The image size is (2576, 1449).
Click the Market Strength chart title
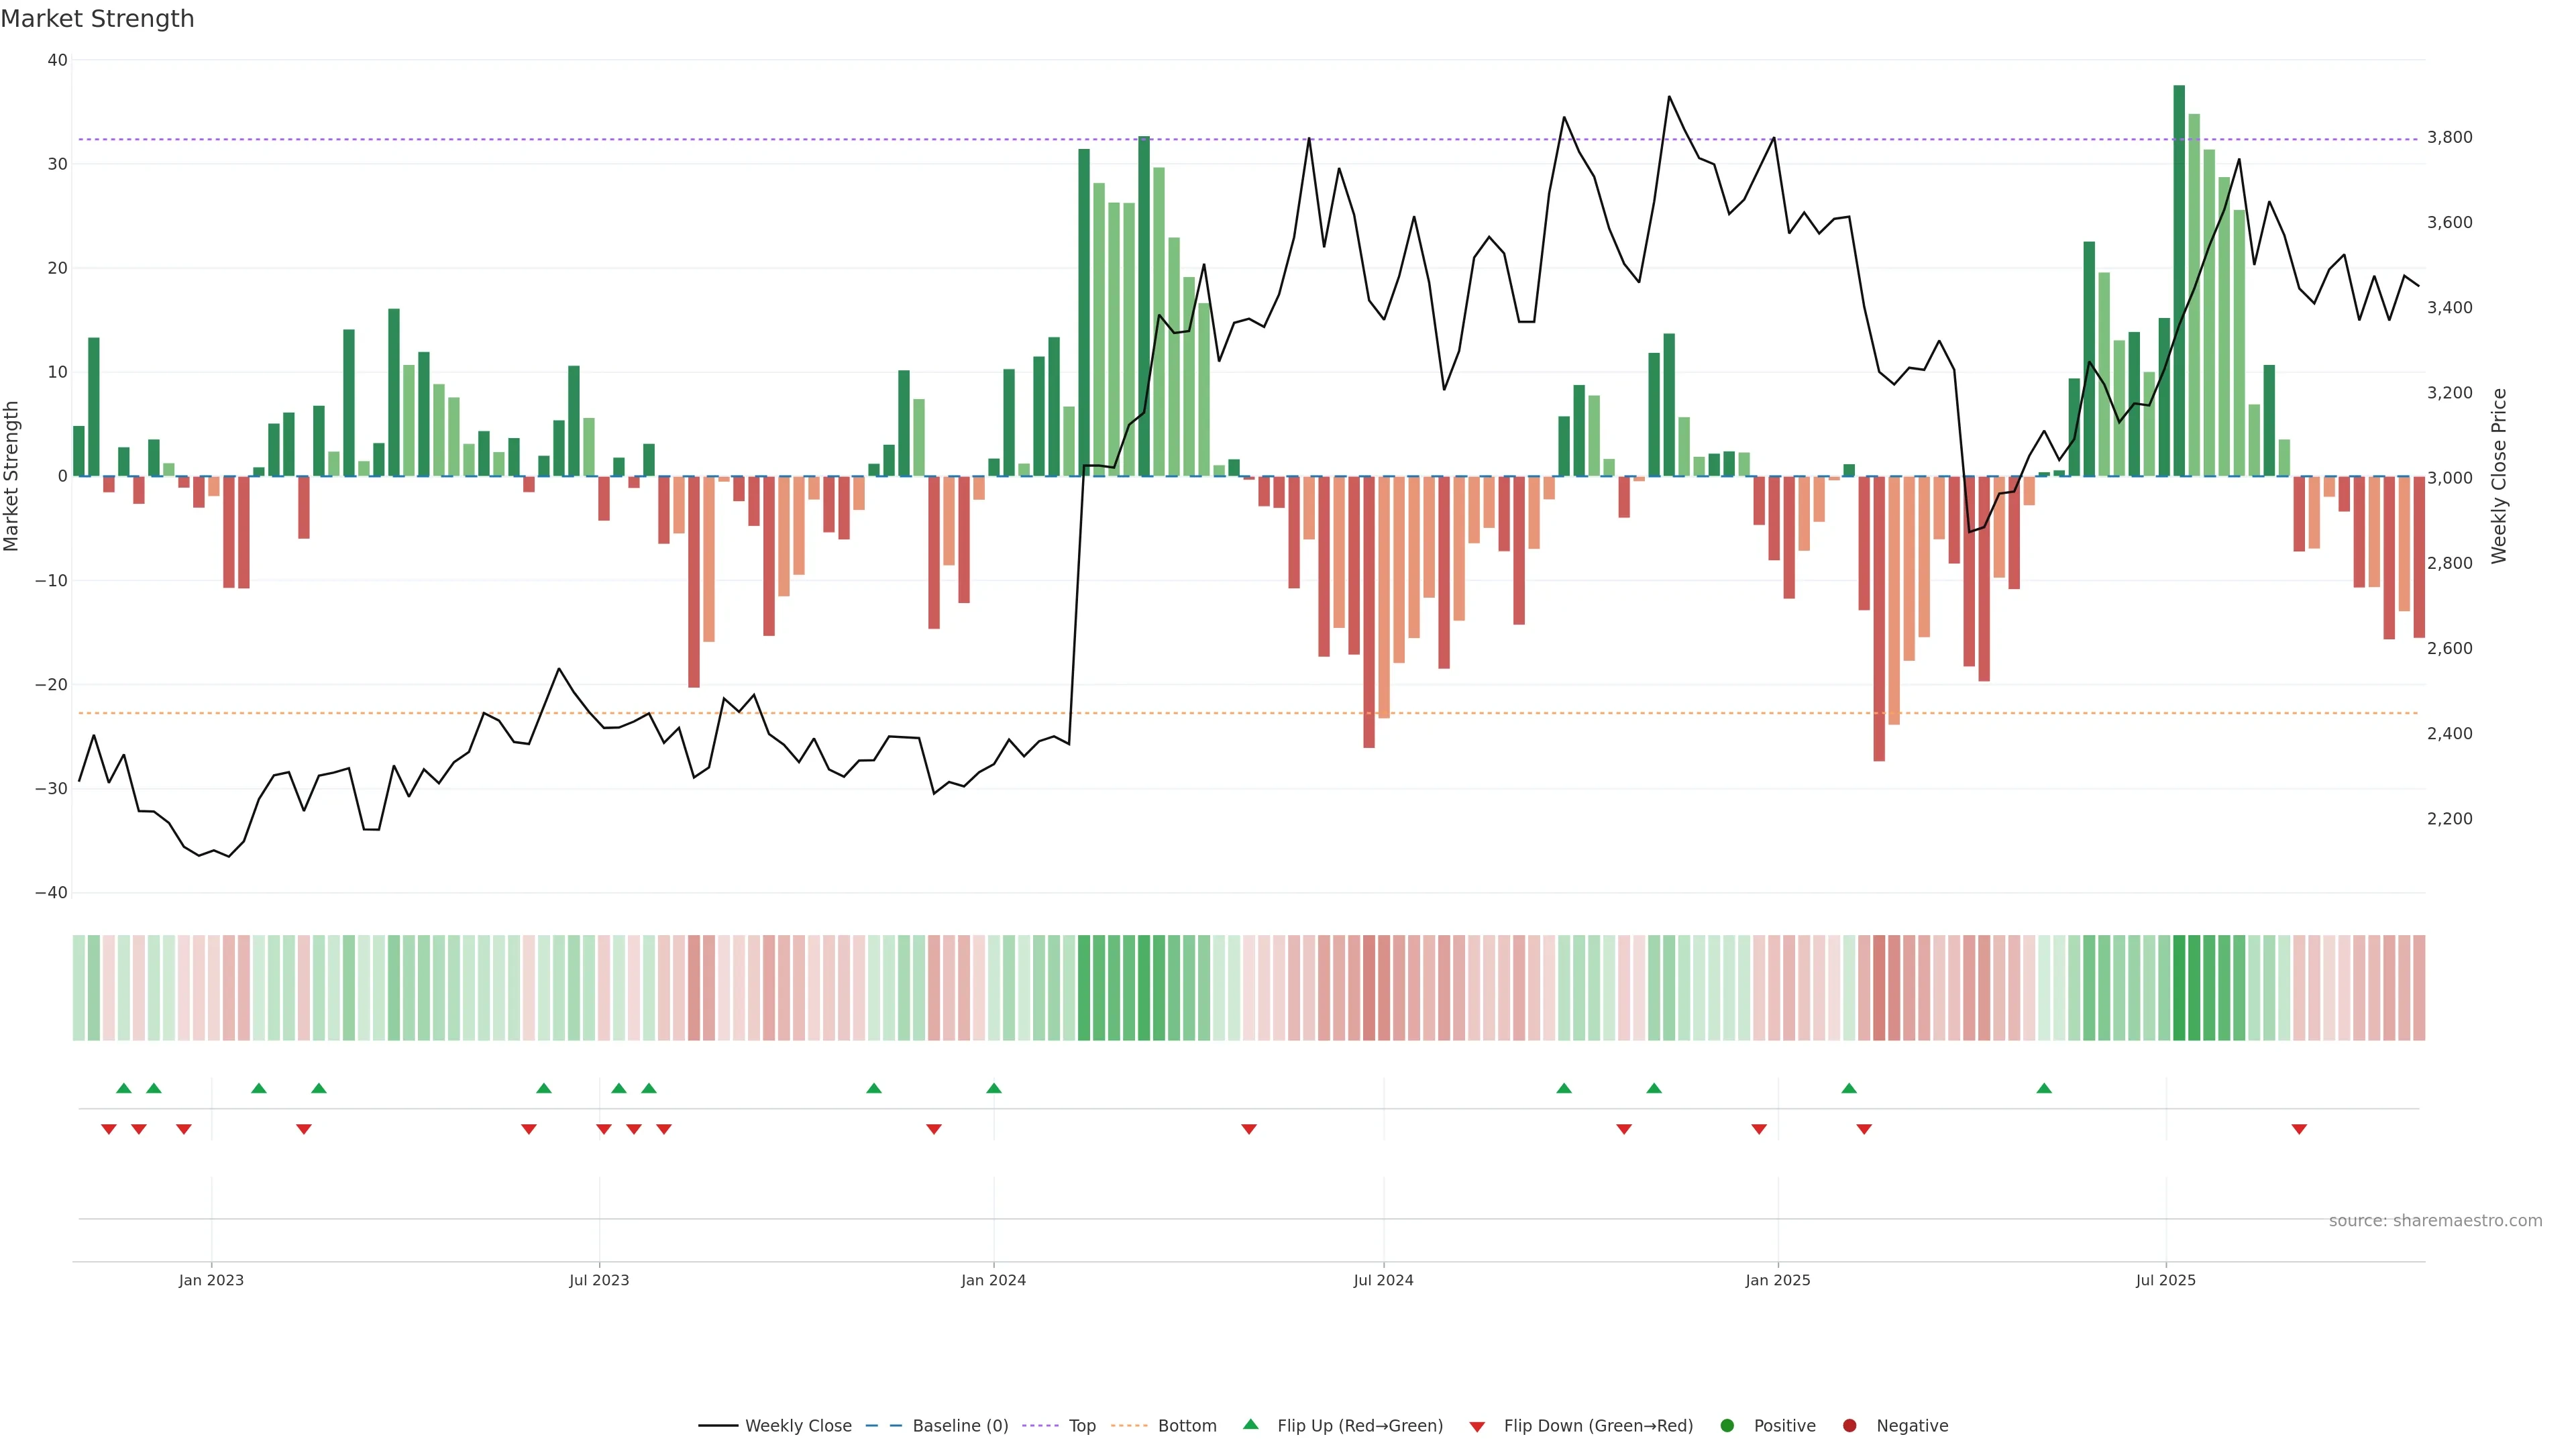97,19
